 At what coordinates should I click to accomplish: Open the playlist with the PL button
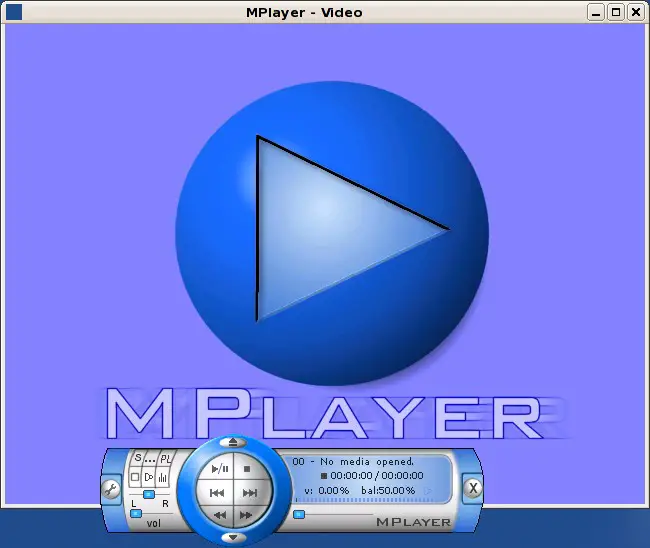pyautogui.click(x=164, y=459)
